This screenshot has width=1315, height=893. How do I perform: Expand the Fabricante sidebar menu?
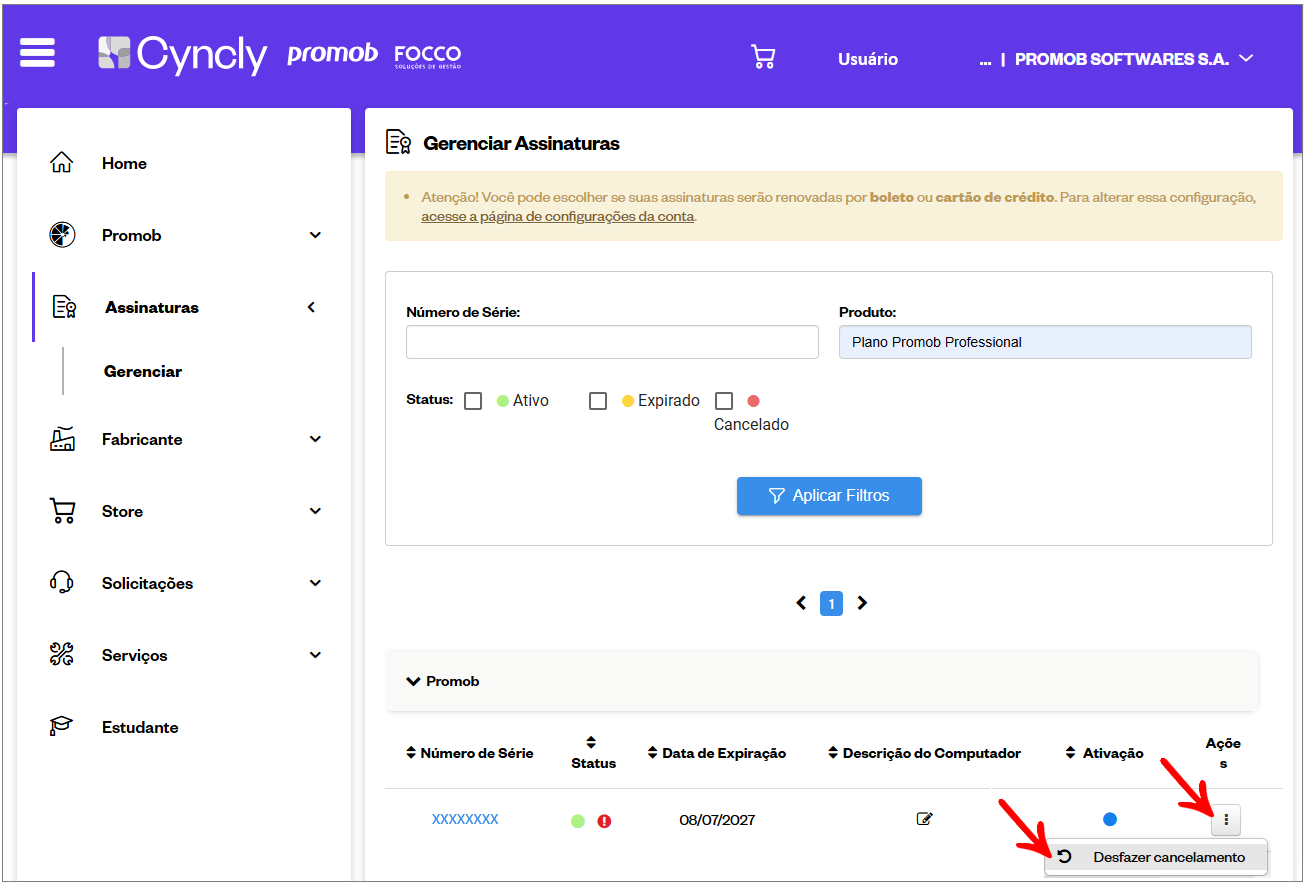point(316,439)
